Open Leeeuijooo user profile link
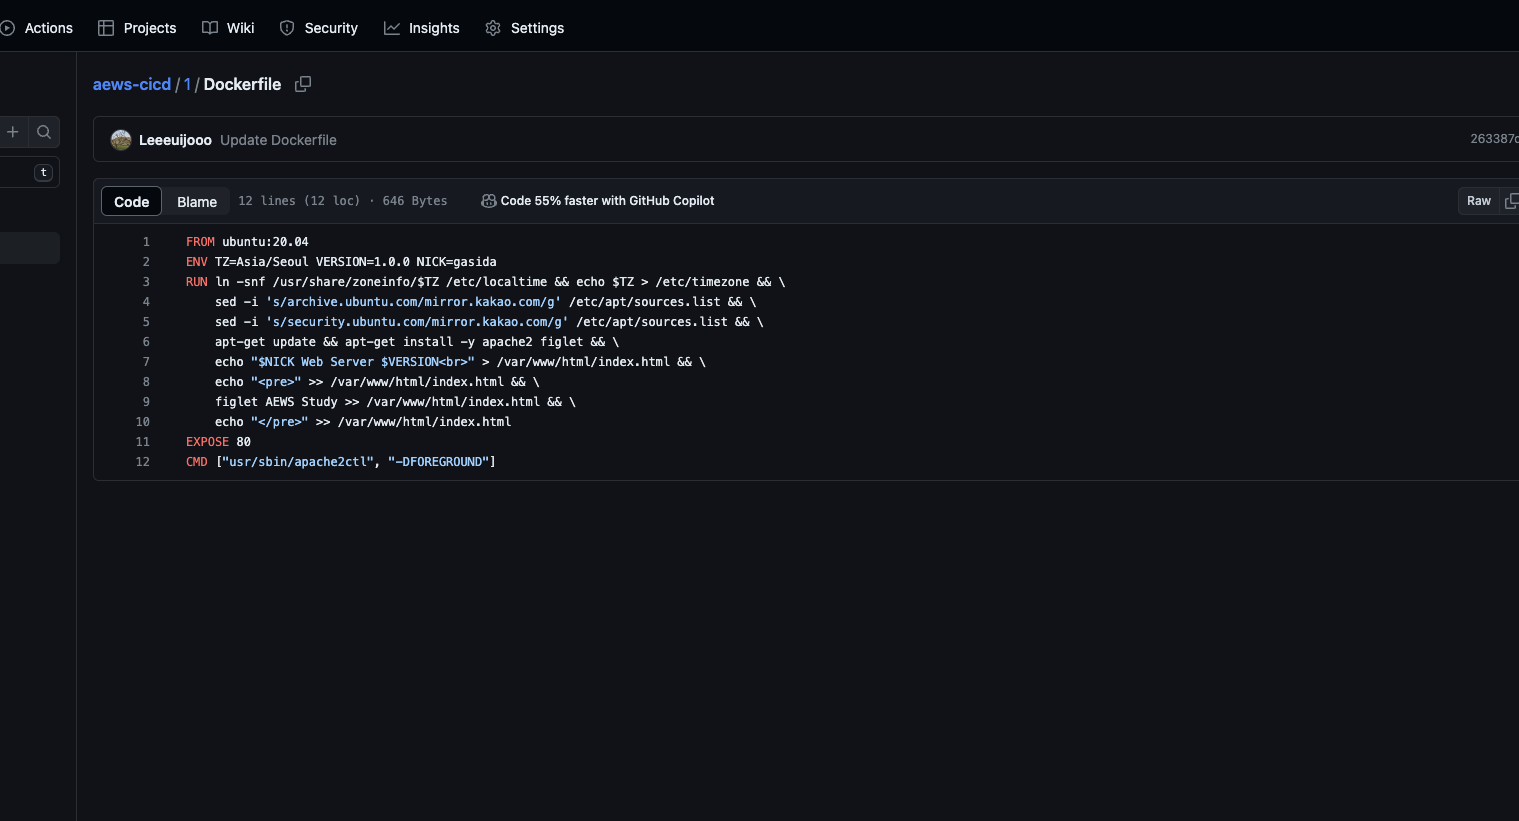1519x821 pixels. (175, 140)
